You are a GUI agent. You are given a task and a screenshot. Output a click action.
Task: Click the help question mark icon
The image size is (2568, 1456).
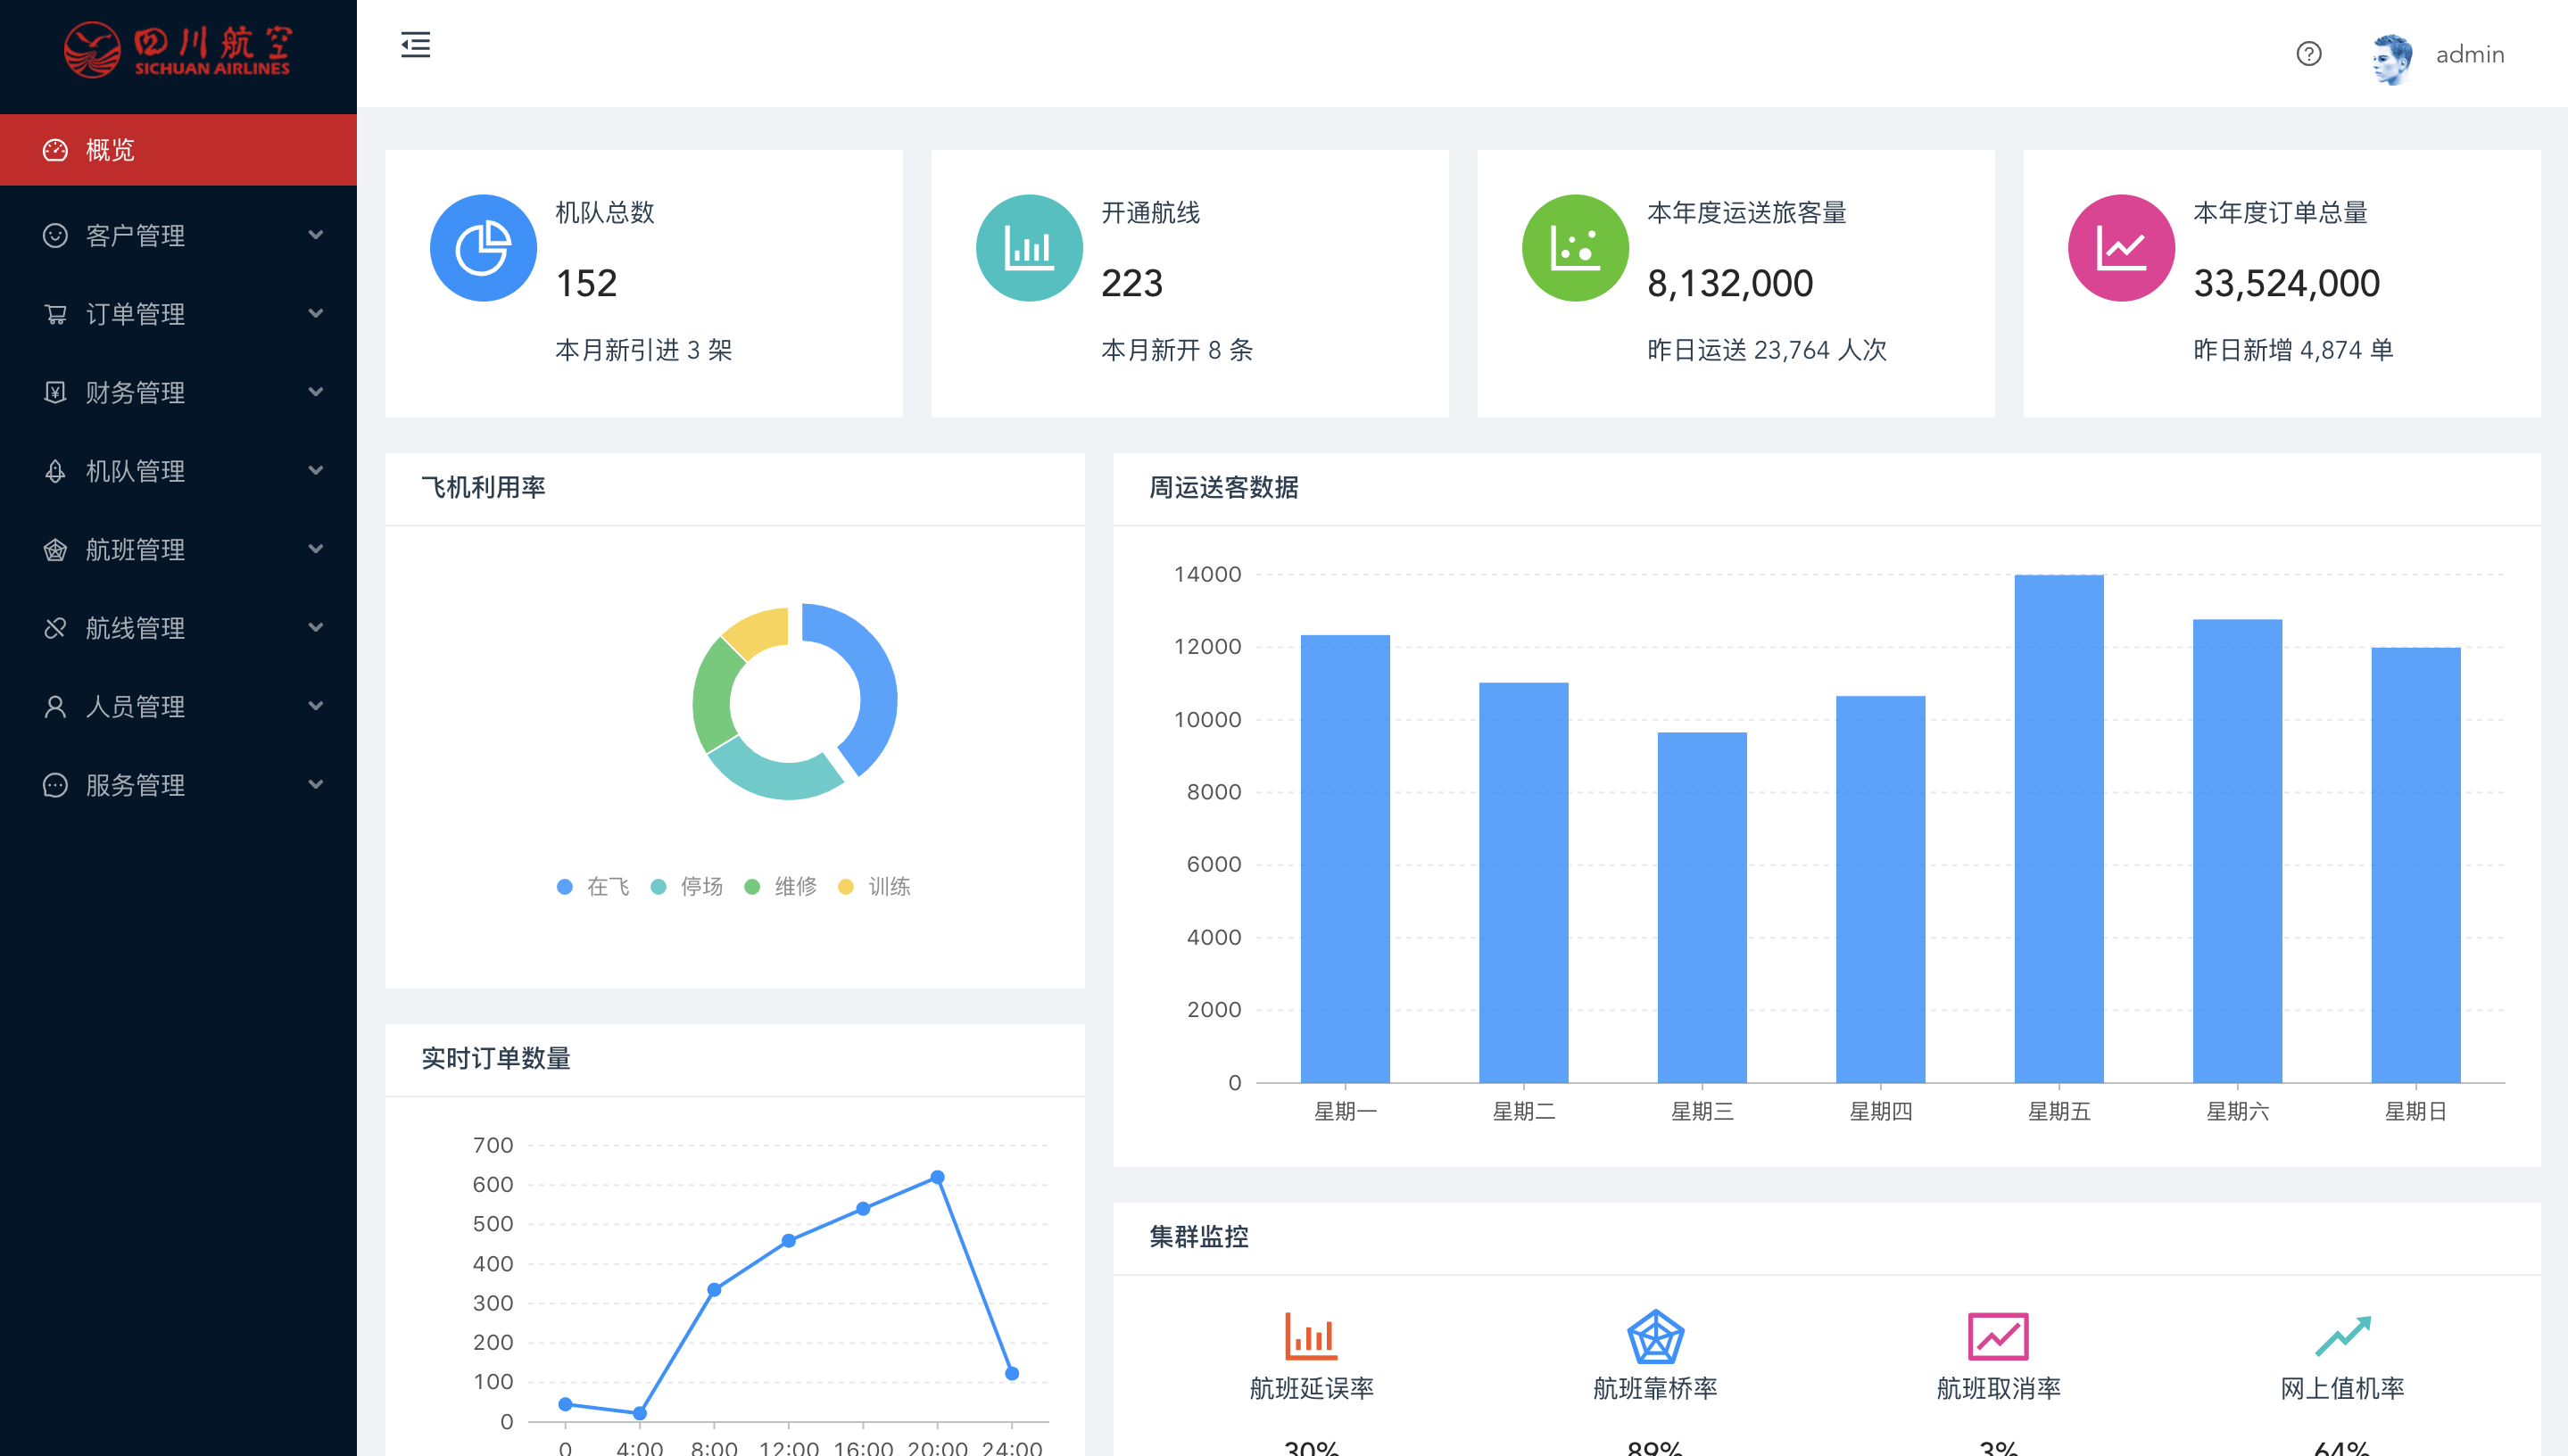click(2308, 54)
